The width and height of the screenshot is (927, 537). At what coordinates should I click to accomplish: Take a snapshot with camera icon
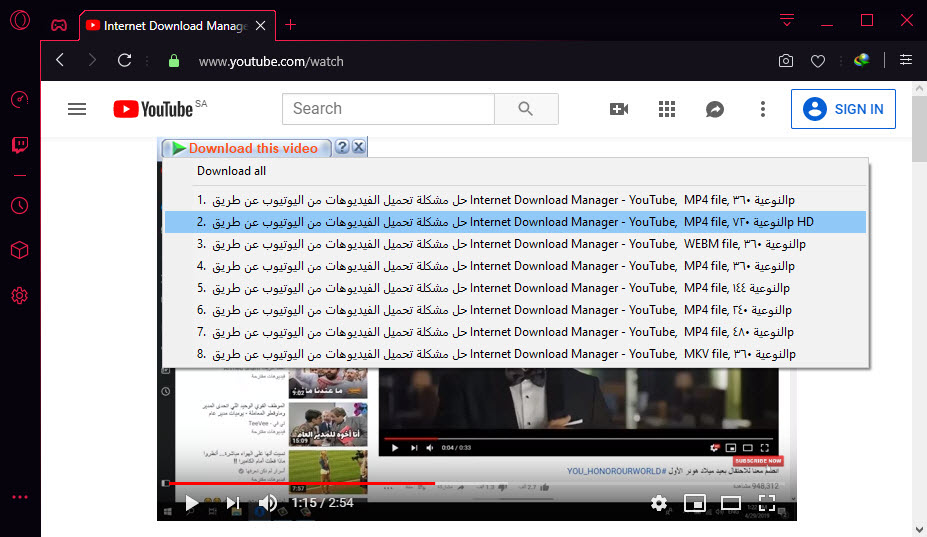(x=786, y=61)
